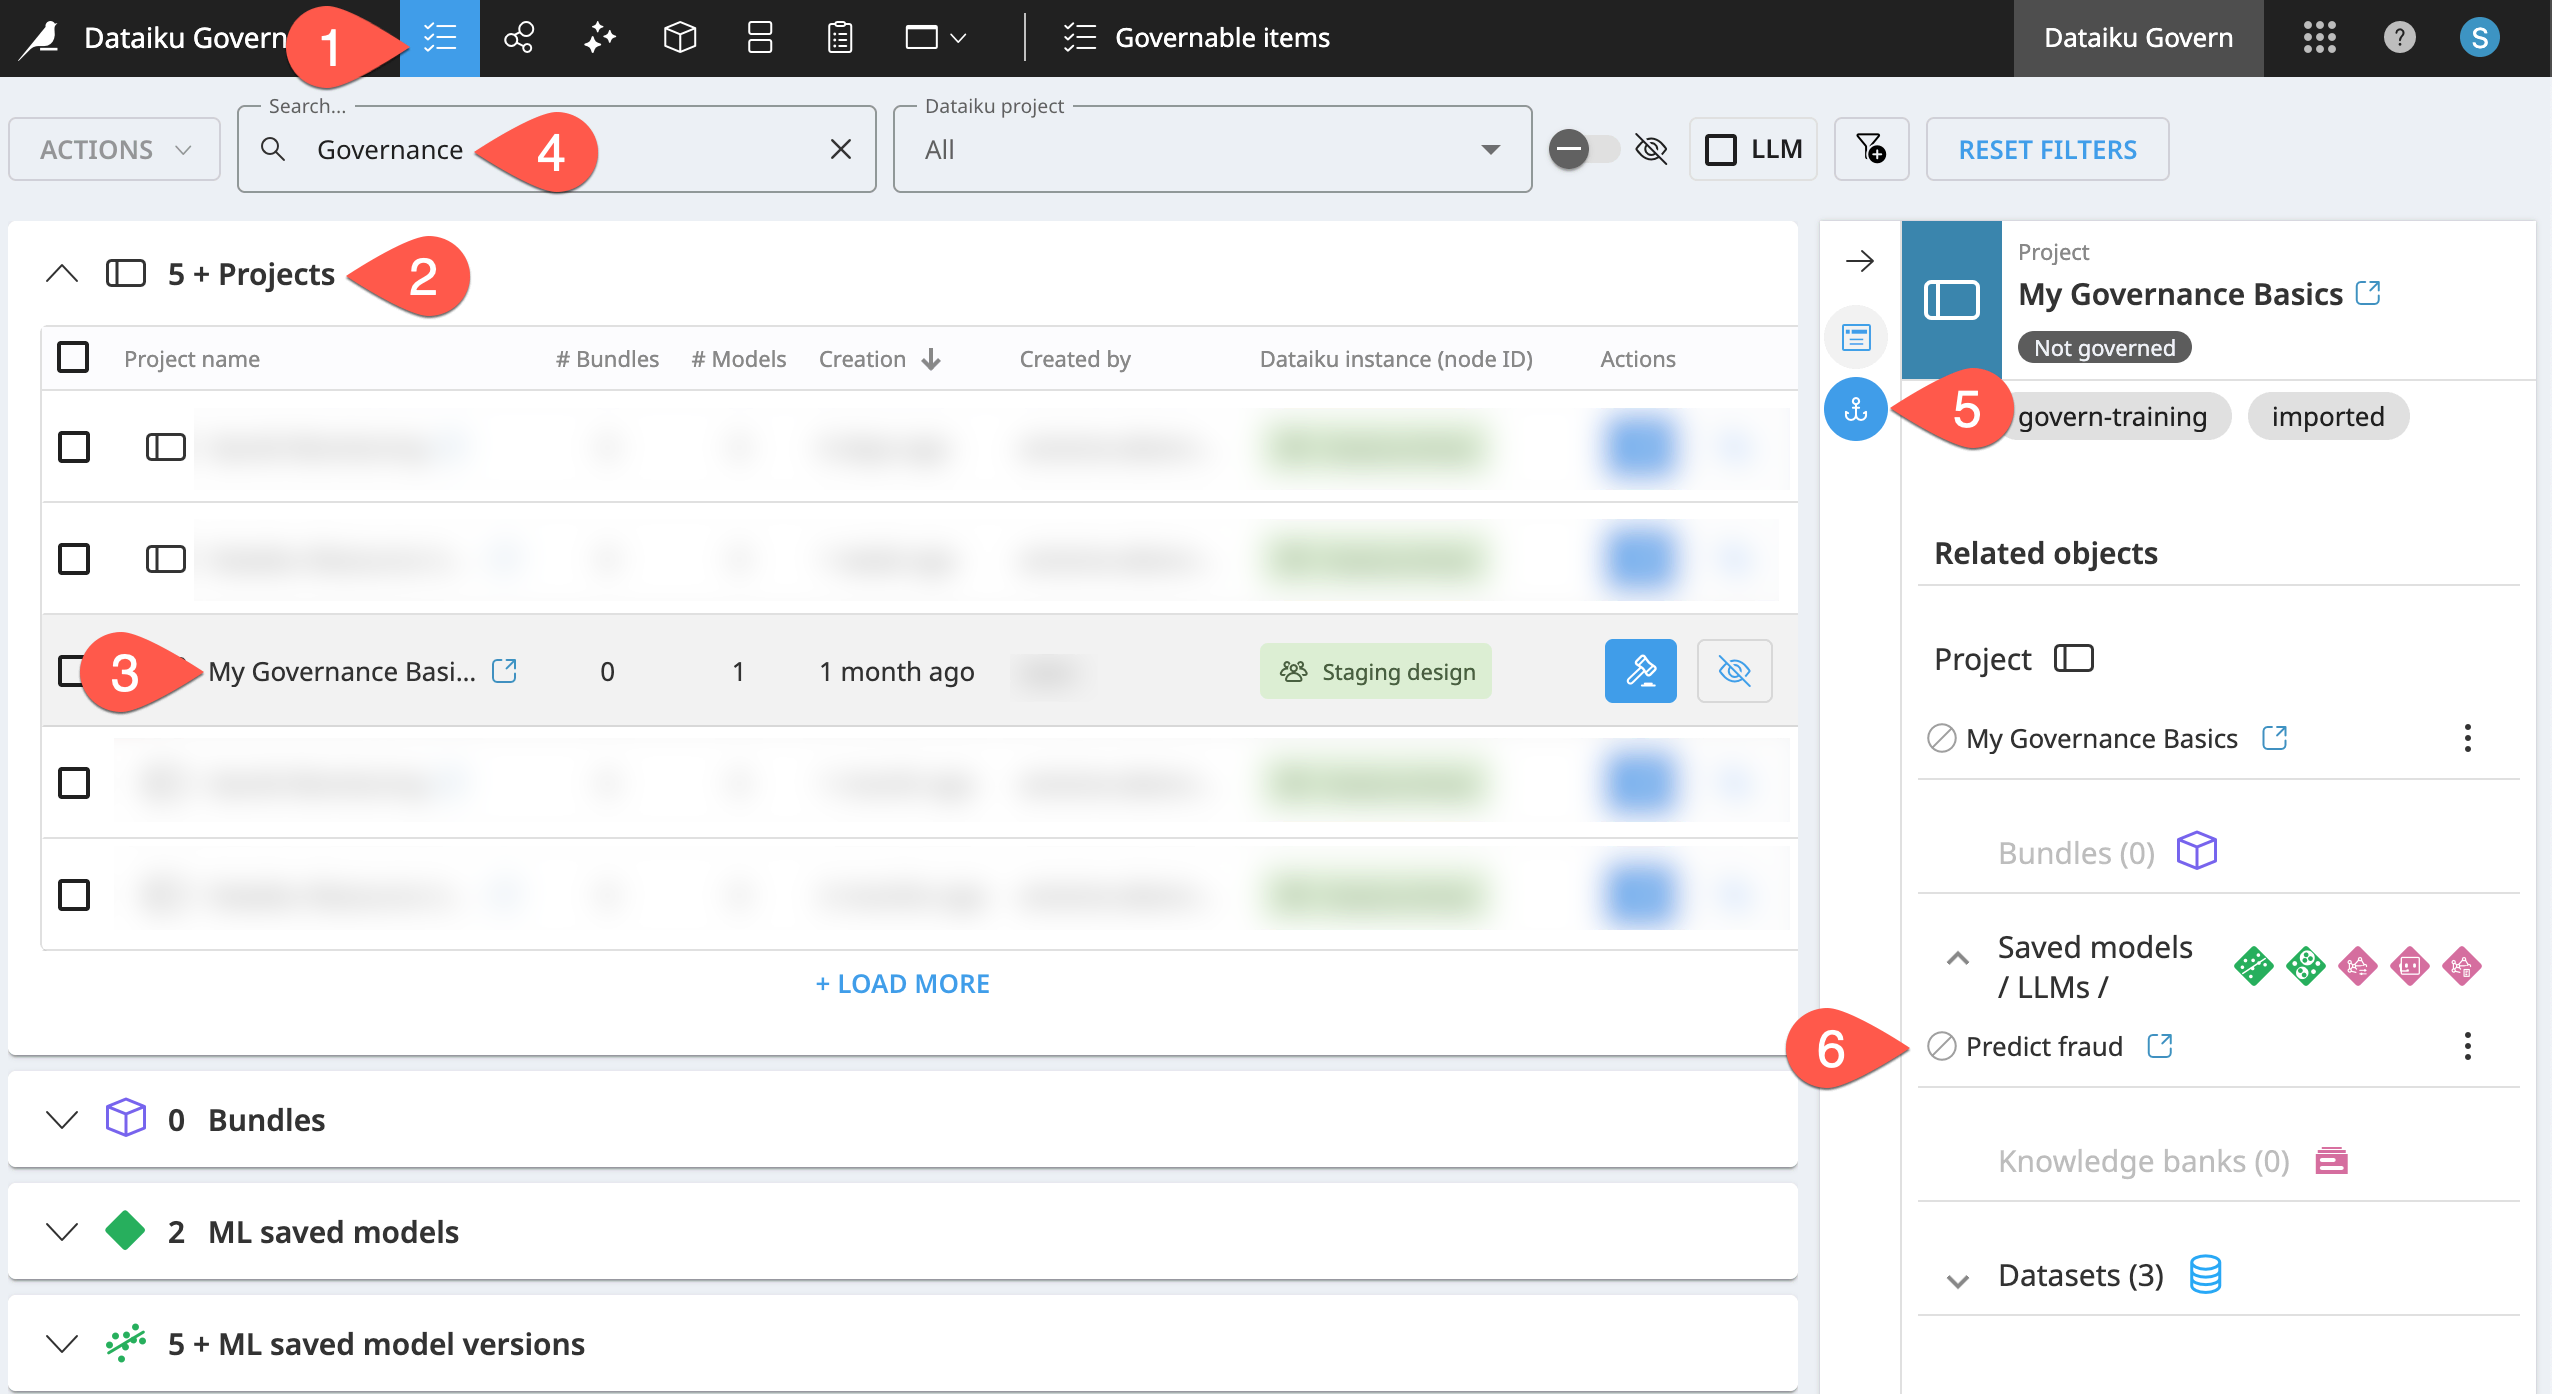Click RESET FILTERS

tap(2047, 149)
